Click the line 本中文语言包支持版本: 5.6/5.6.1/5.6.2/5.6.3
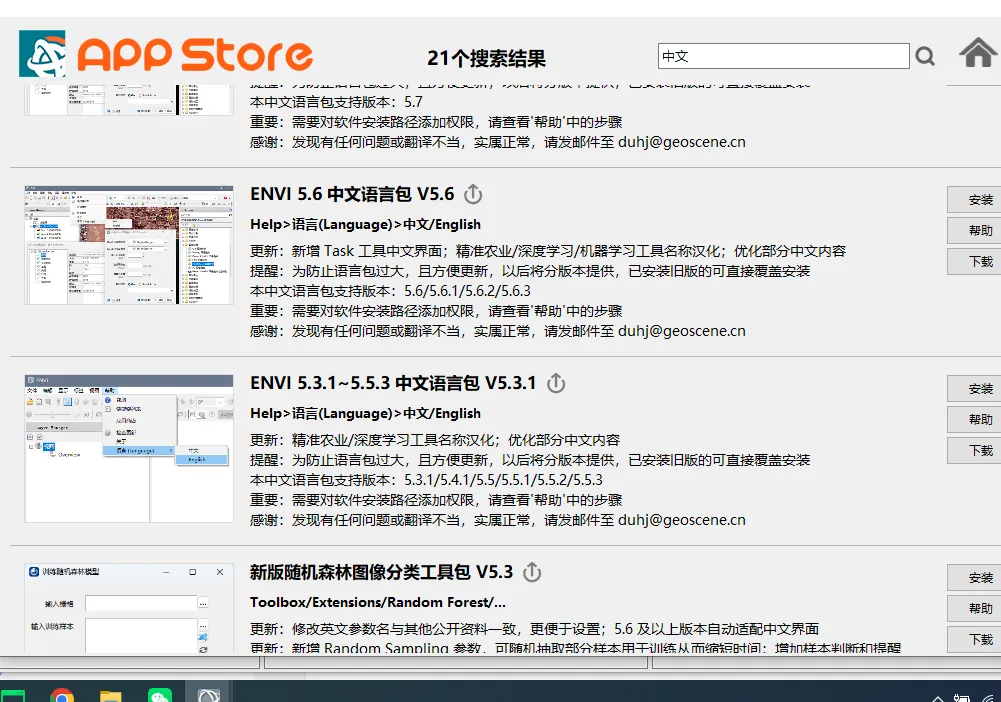The width and height of the screenshot is (1001, 702). (390, 291)
